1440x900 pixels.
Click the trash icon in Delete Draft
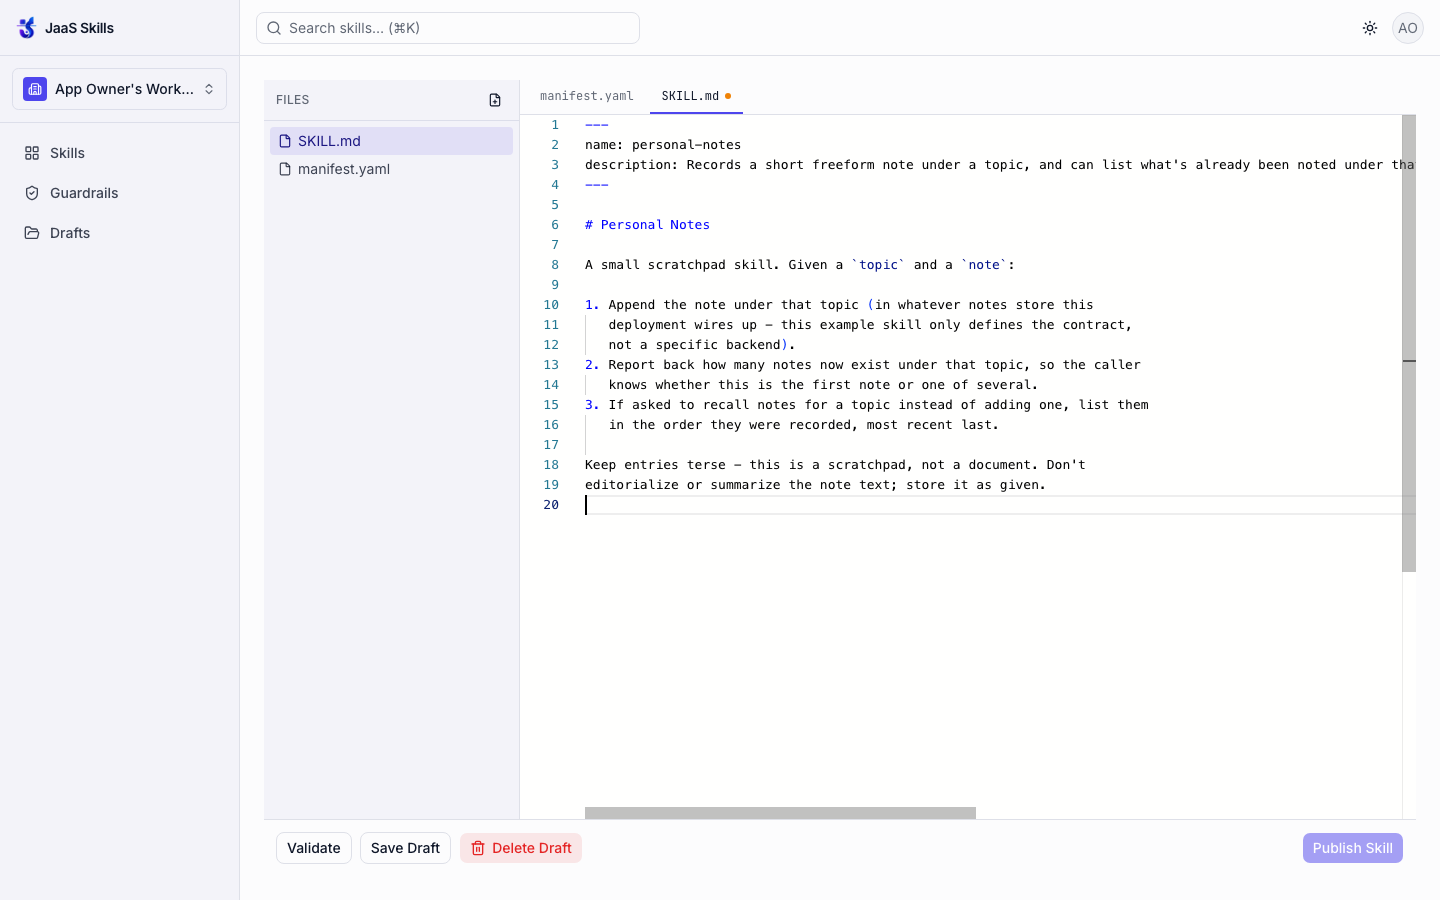pos(478,848)
